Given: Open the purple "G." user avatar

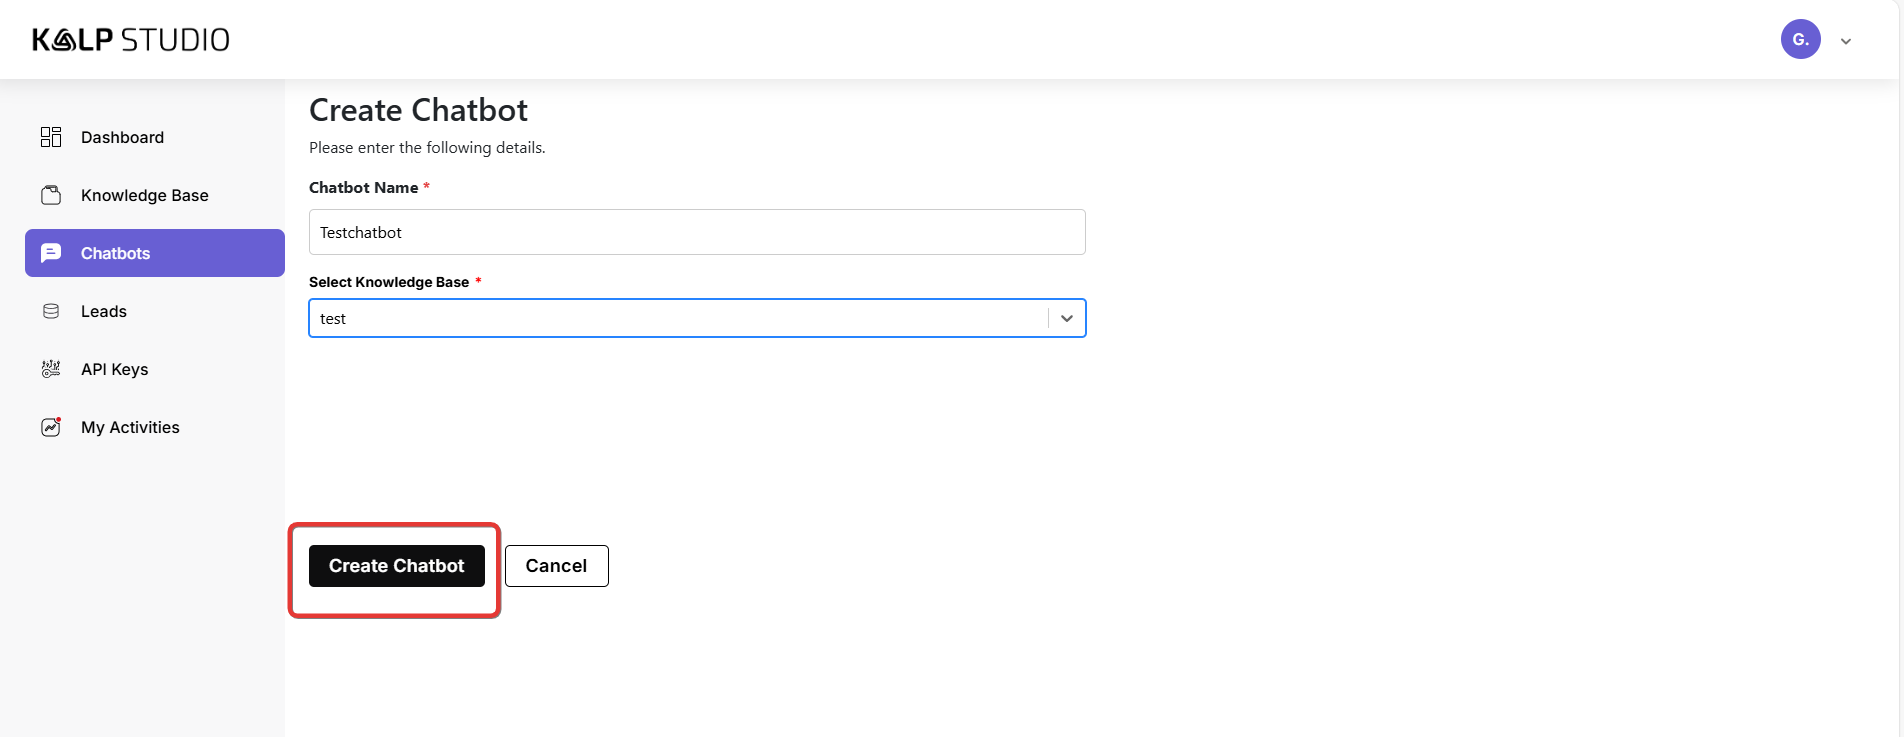Looking at the screenshot, I should 1800,40.
